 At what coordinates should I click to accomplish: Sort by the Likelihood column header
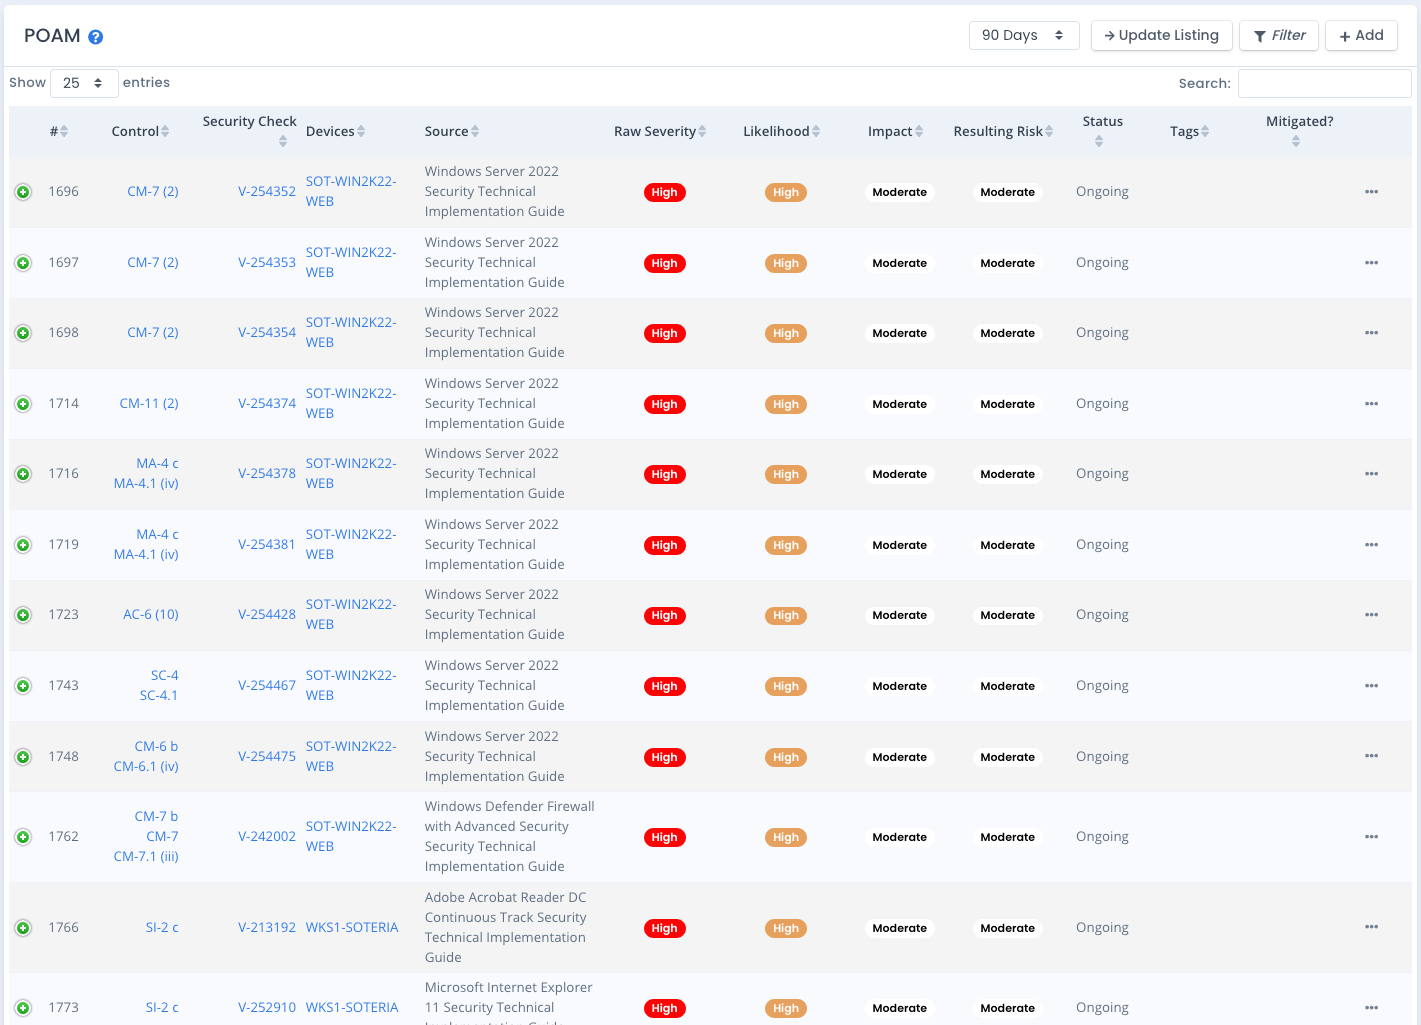(x=781, y=131)
